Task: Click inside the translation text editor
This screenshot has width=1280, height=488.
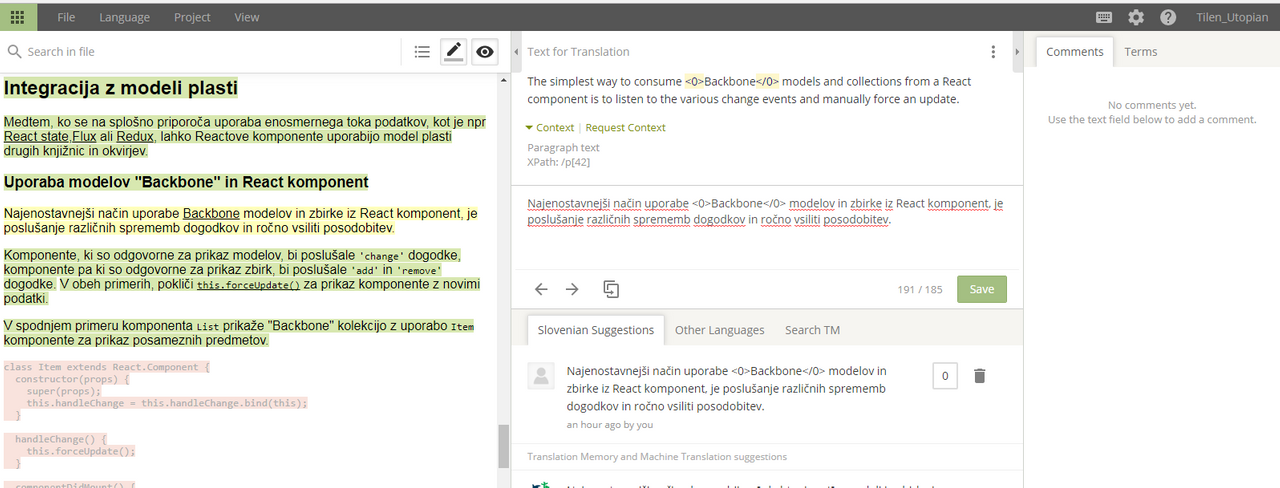Action: click(767, 228)
